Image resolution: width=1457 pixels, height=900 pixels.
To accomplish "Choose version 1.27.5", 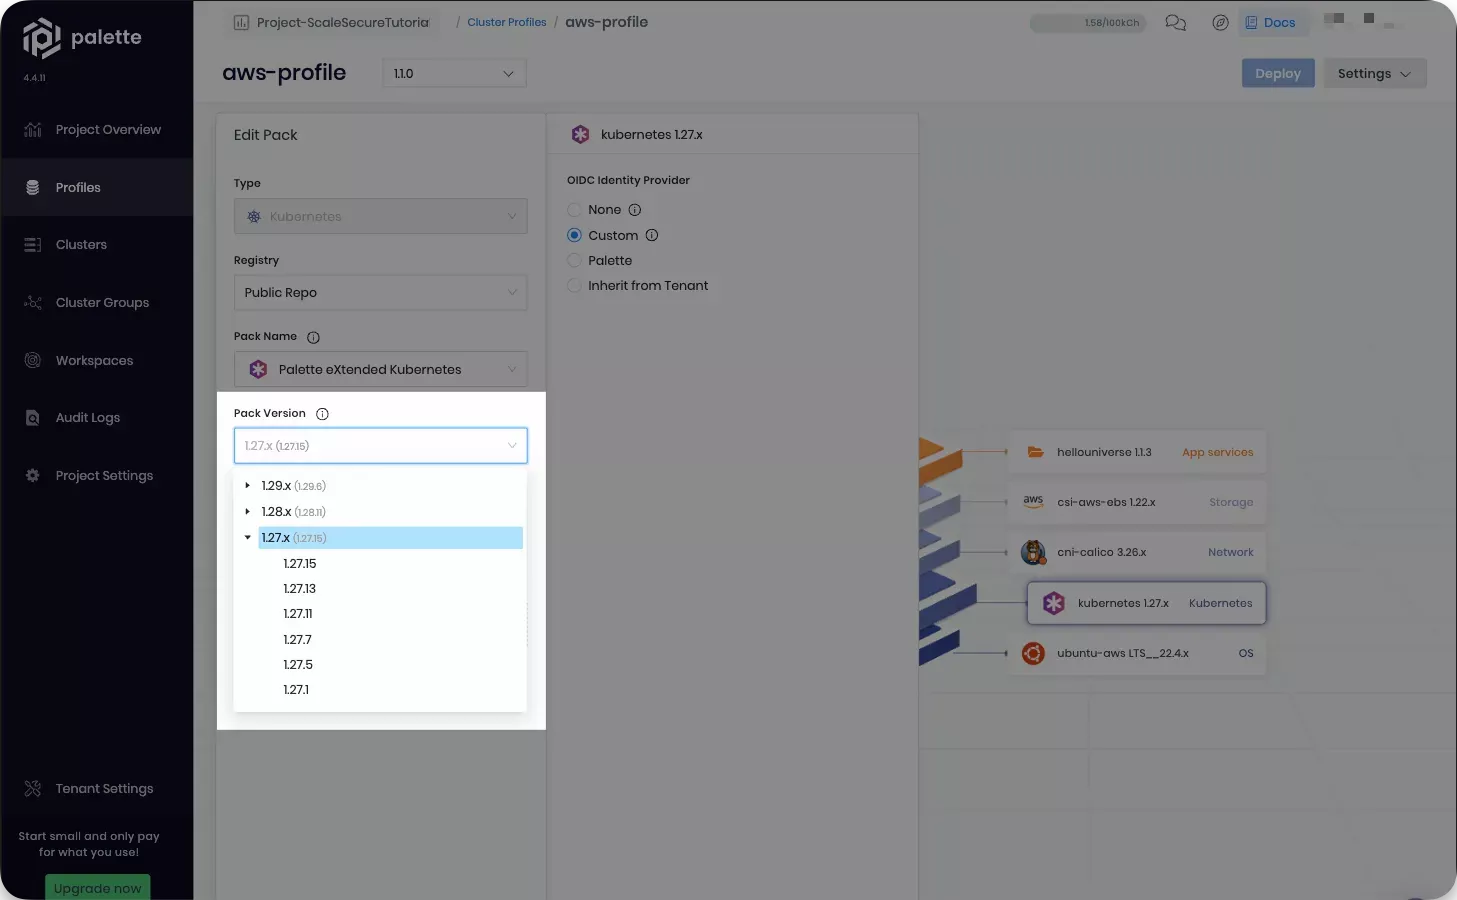I will [298, 665].
